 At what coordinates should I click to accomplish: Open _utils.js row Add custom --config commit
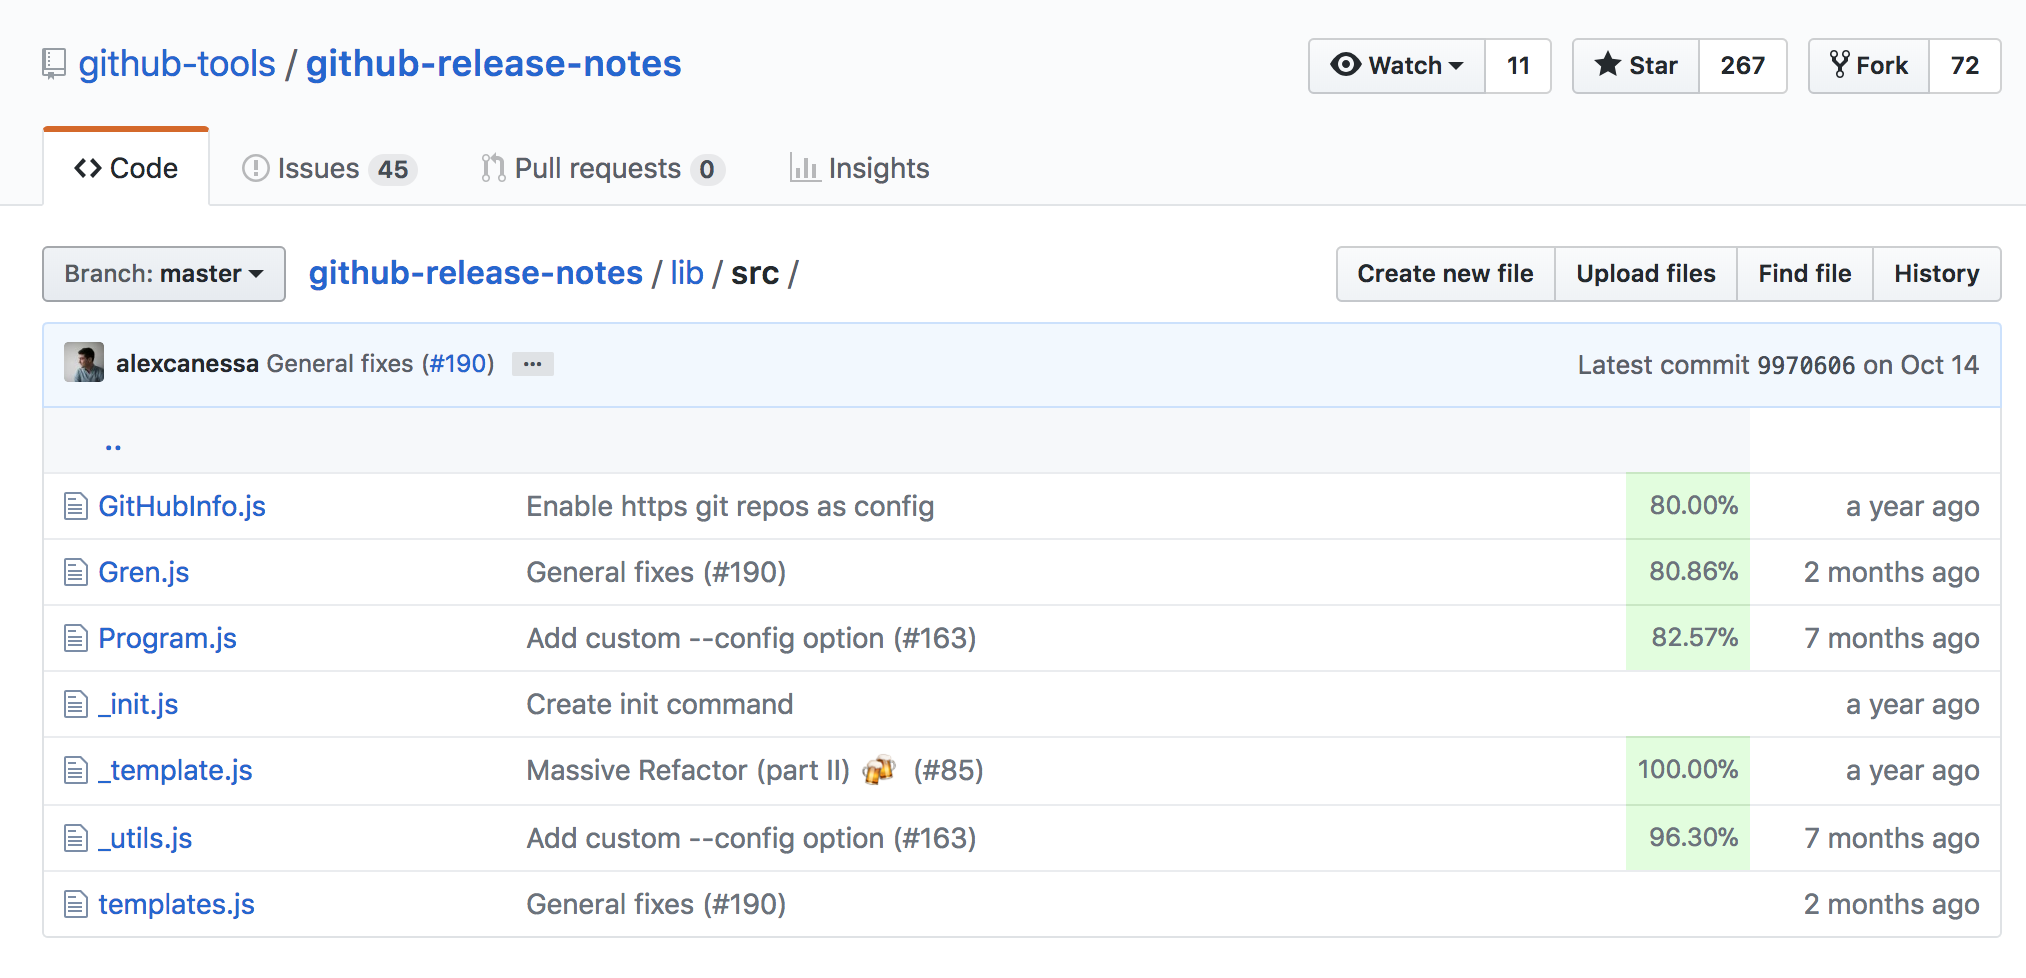point(751,838)
